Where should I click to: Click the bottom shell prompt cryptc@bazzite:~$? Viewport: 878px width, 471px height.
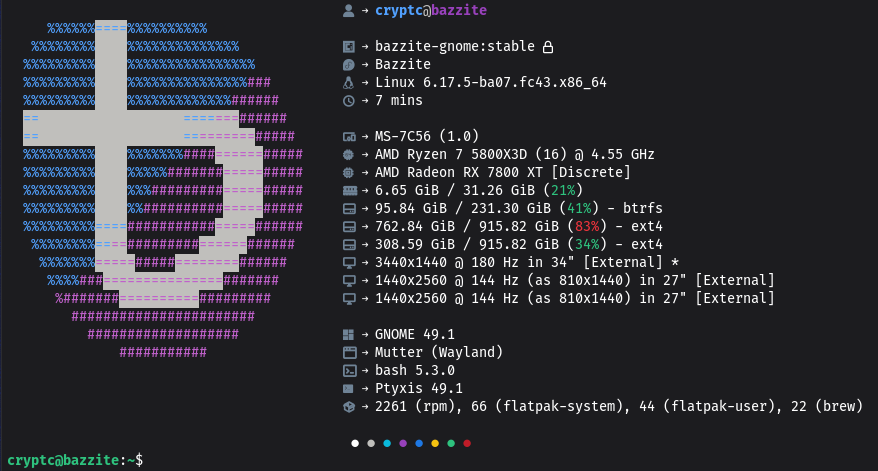(75, 460)
